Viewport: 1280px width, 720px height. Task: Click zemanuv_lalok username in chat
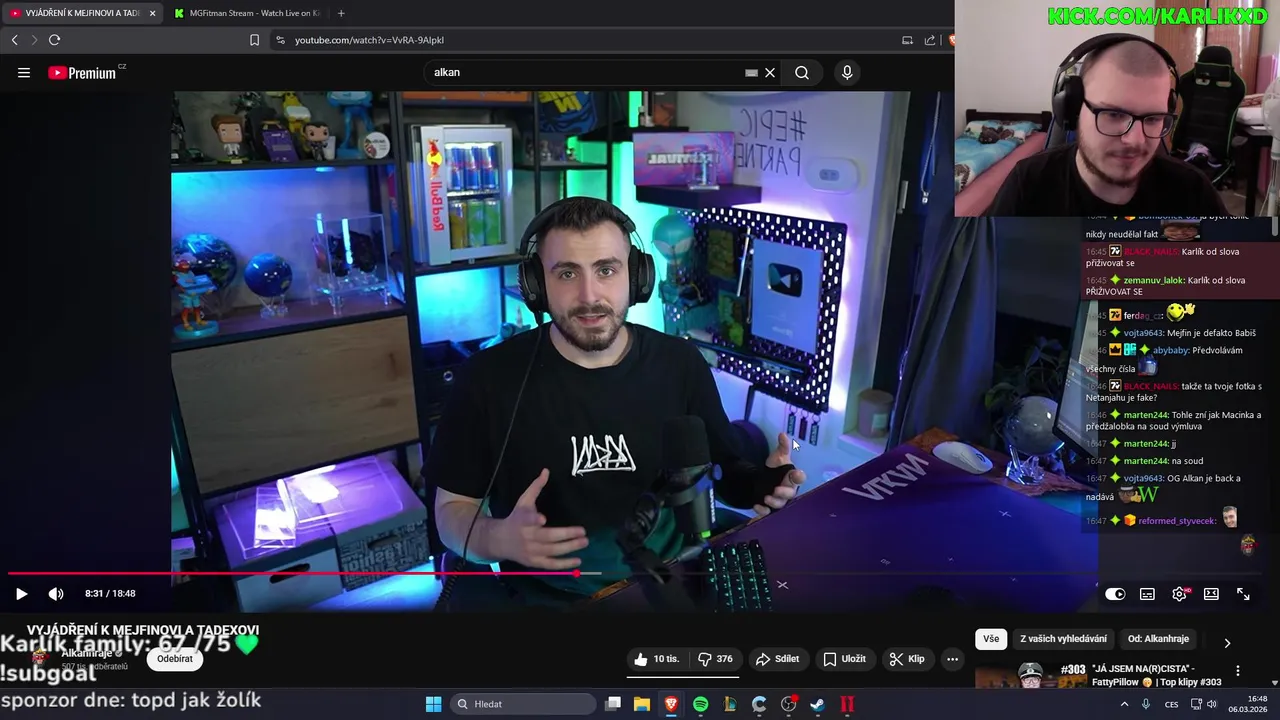(1153, 281)
